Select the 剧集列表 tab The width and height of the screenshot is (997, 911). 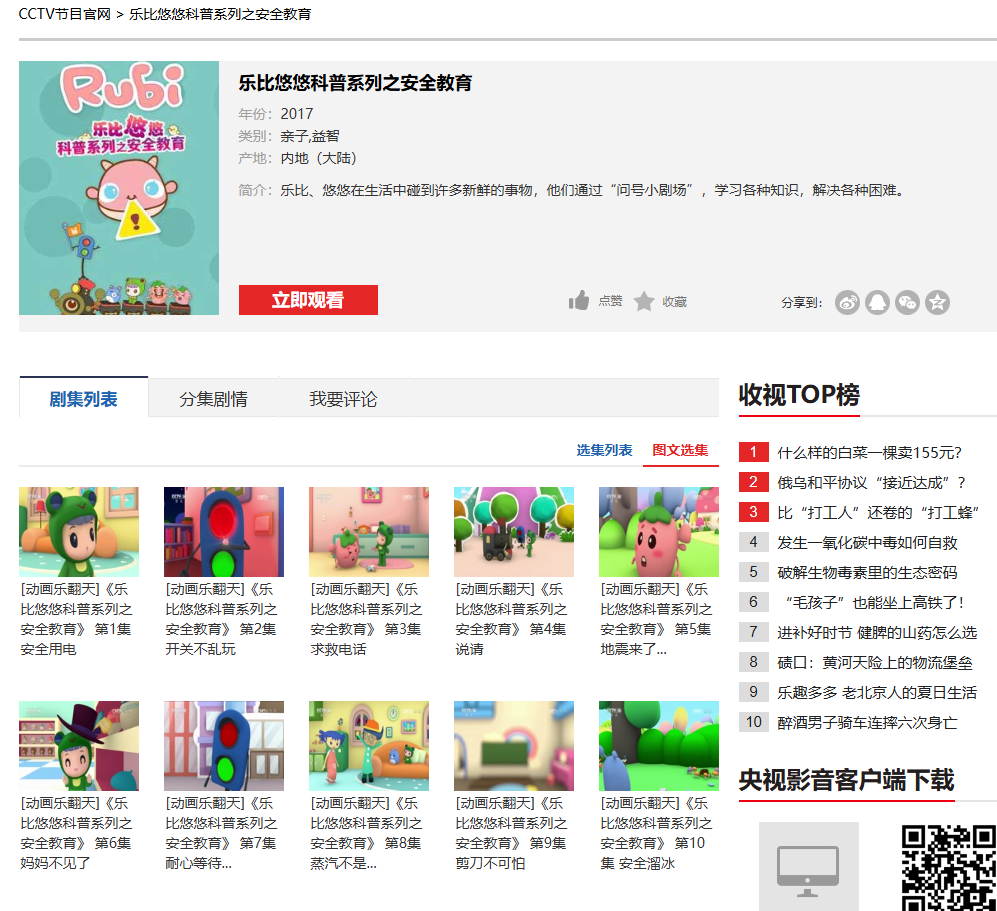[x=83, y=397]
